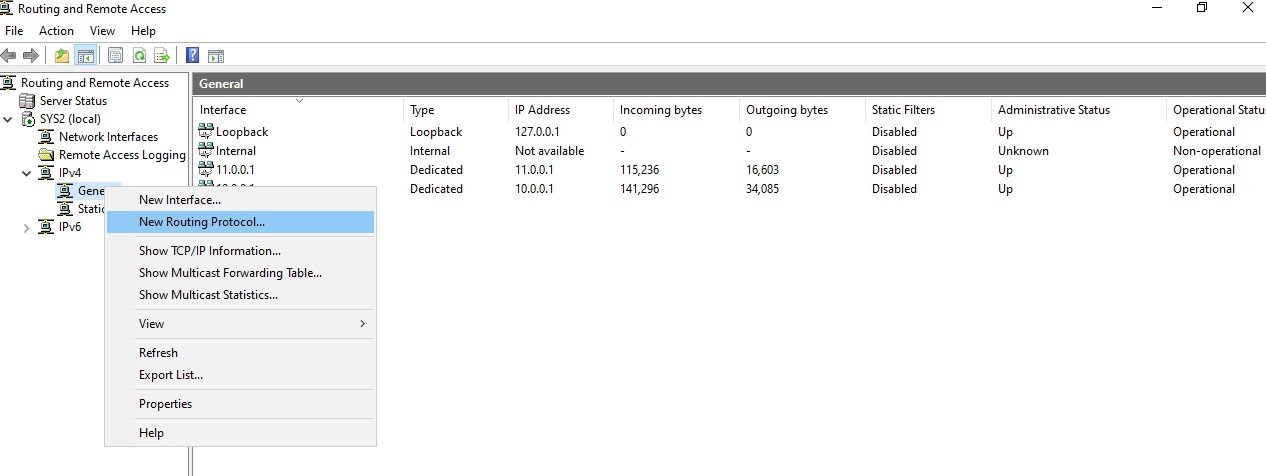Click the blue Help question mark icon
This screenshot has height=476, width=1266.
tap(192, 56)
